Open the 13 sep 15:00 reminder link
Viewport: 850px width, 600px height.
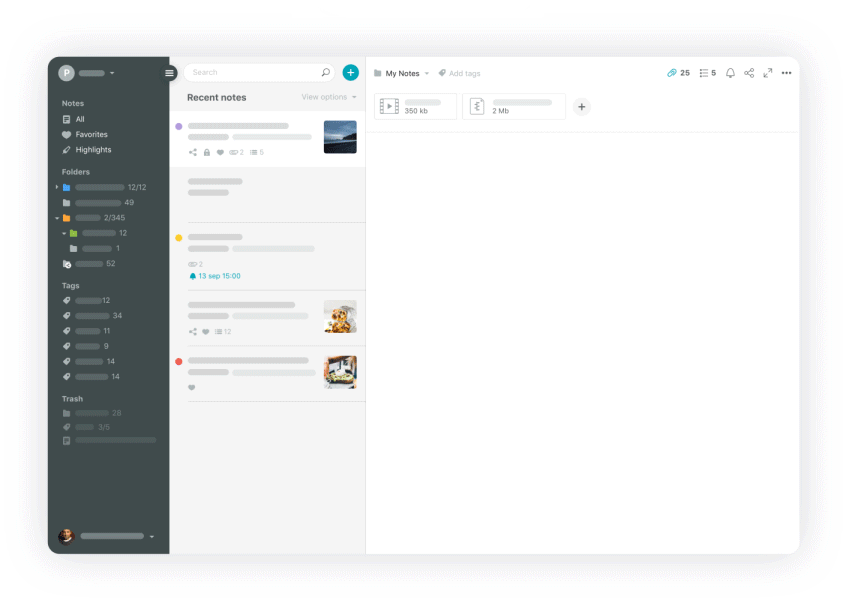215,276
